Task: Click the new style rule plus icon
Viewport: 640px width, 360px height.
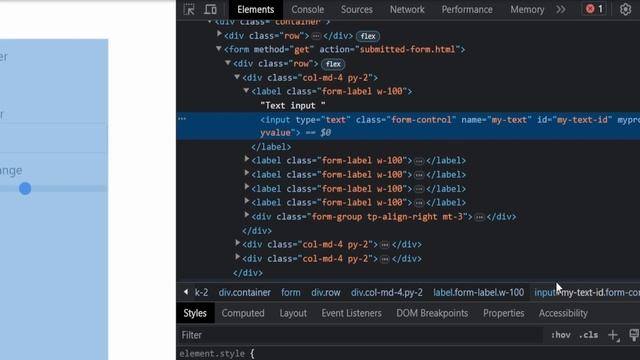Action: [x=613, y=335]
